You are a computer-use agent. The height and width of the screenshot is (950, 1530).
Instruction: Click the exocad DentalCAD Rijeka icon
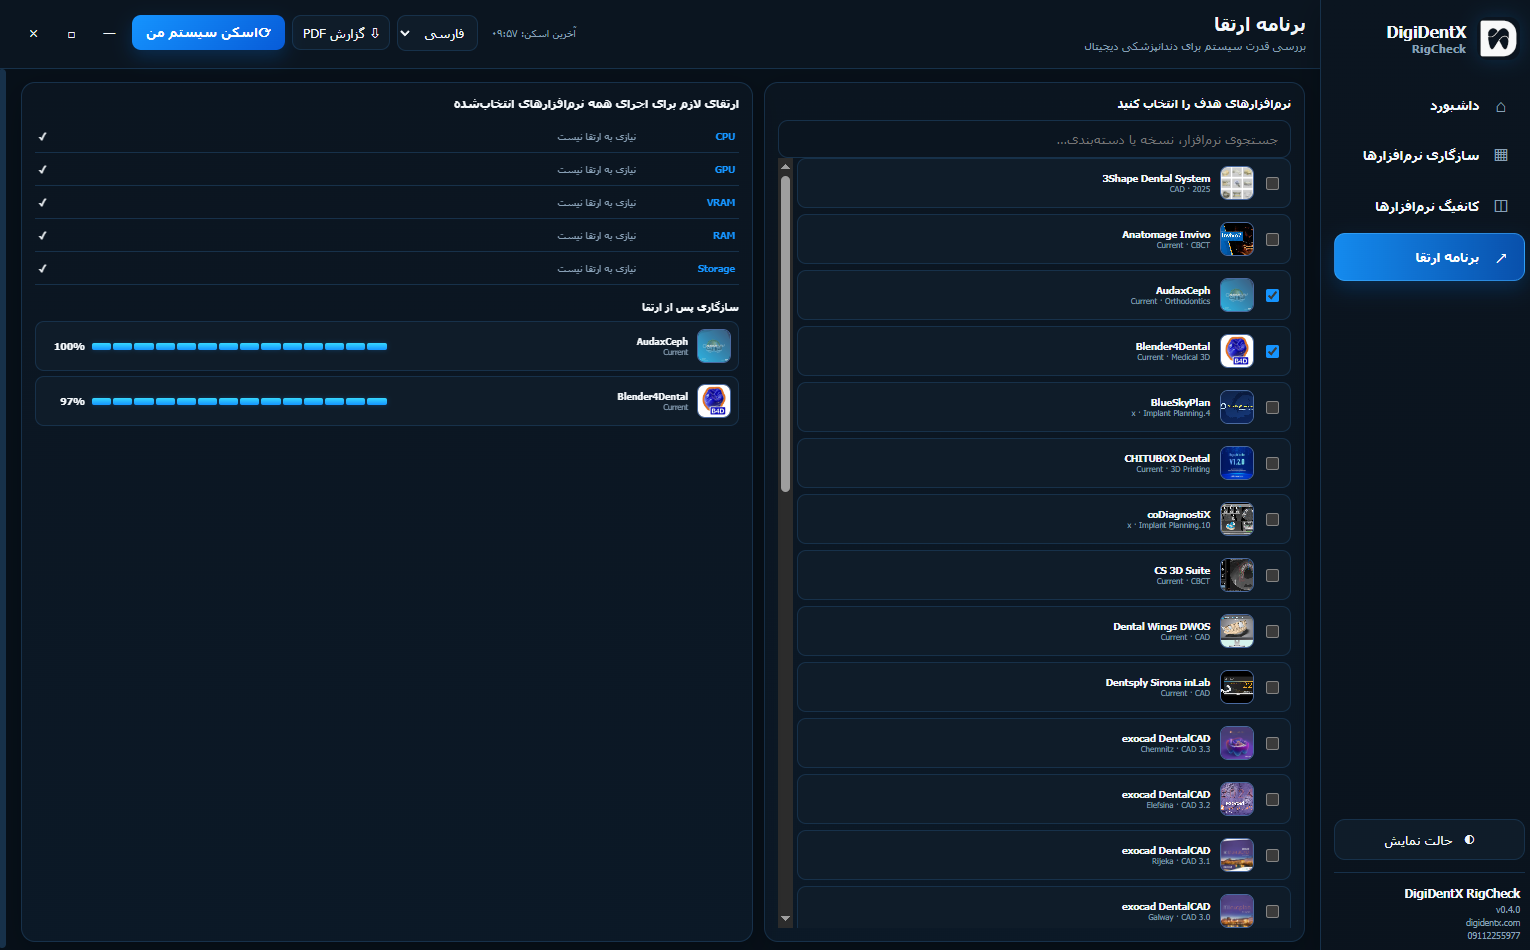click(x=1237, y=855)
